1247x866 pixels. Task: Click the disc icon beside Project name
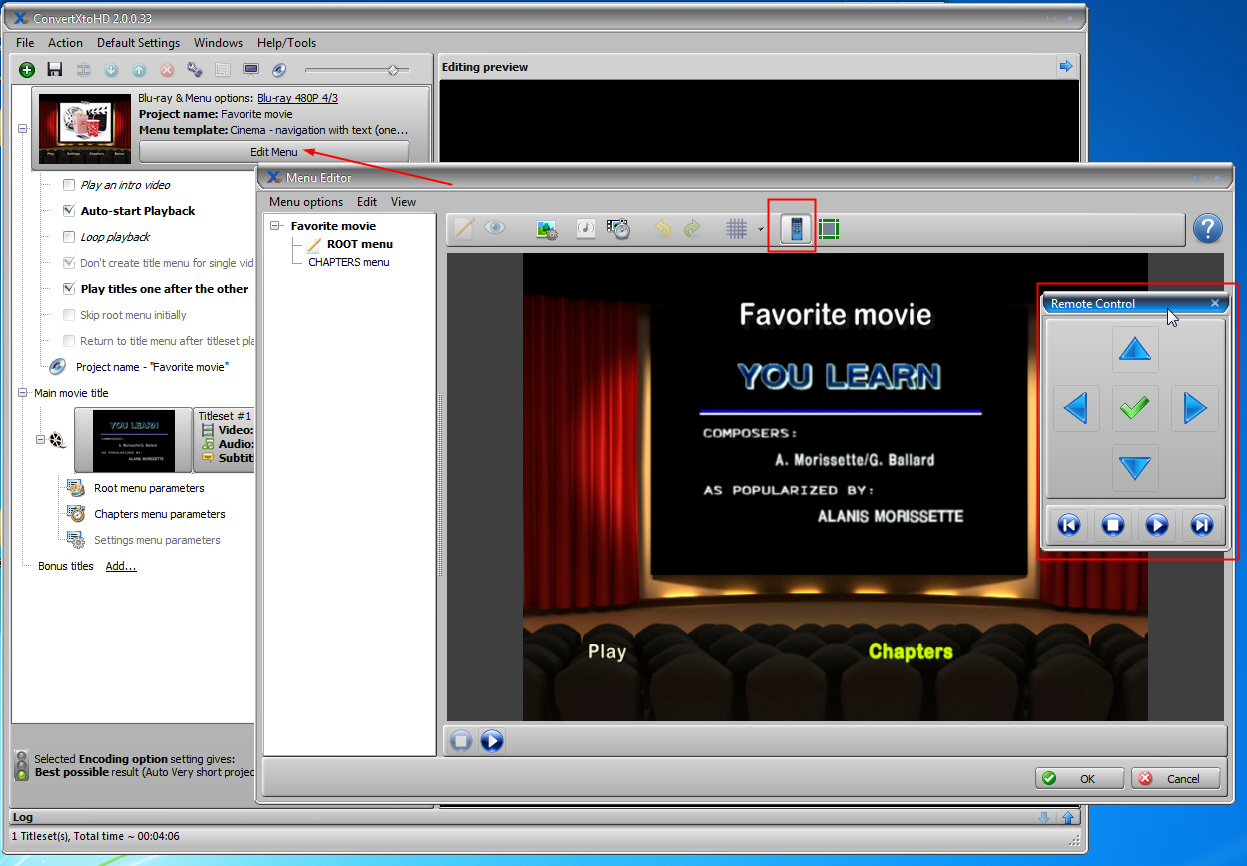click(58, 367)
